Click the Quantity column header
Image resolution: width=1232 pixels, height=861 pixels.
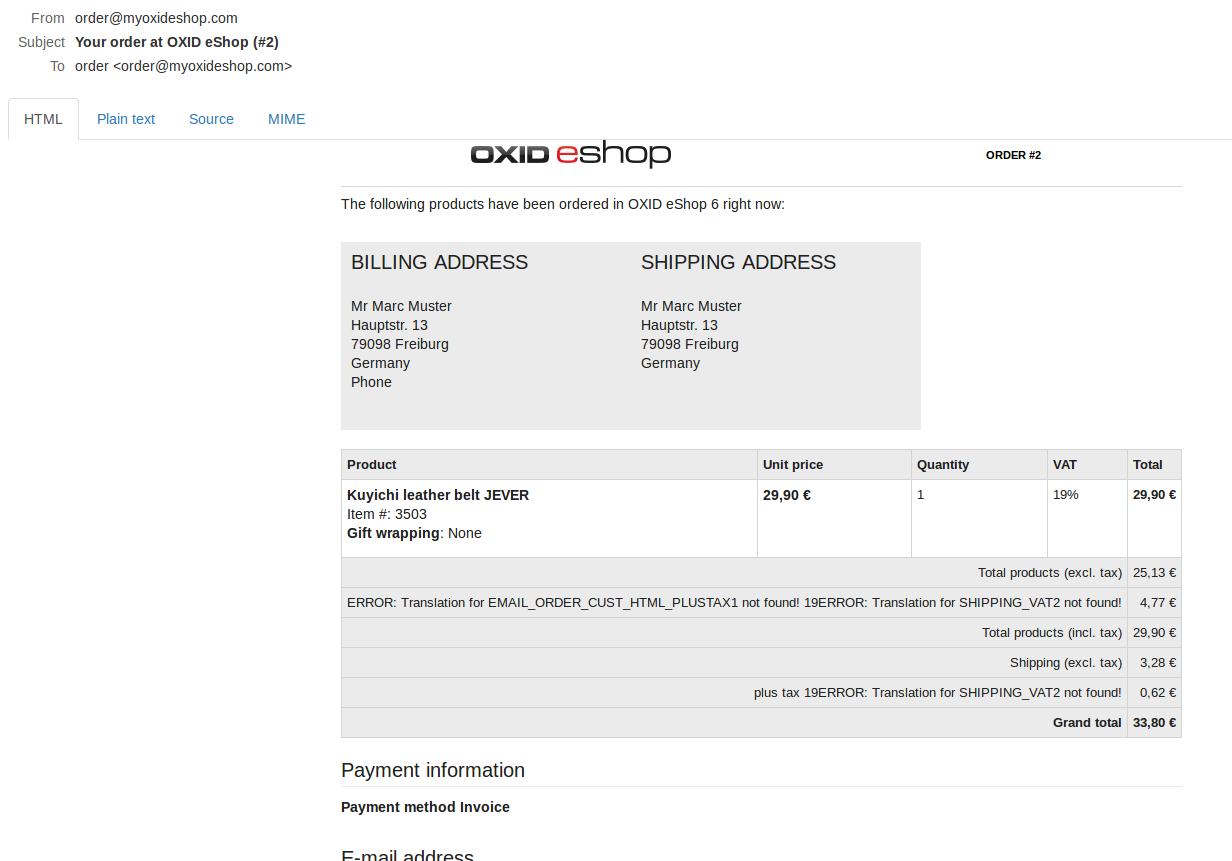tap(943, 464)
